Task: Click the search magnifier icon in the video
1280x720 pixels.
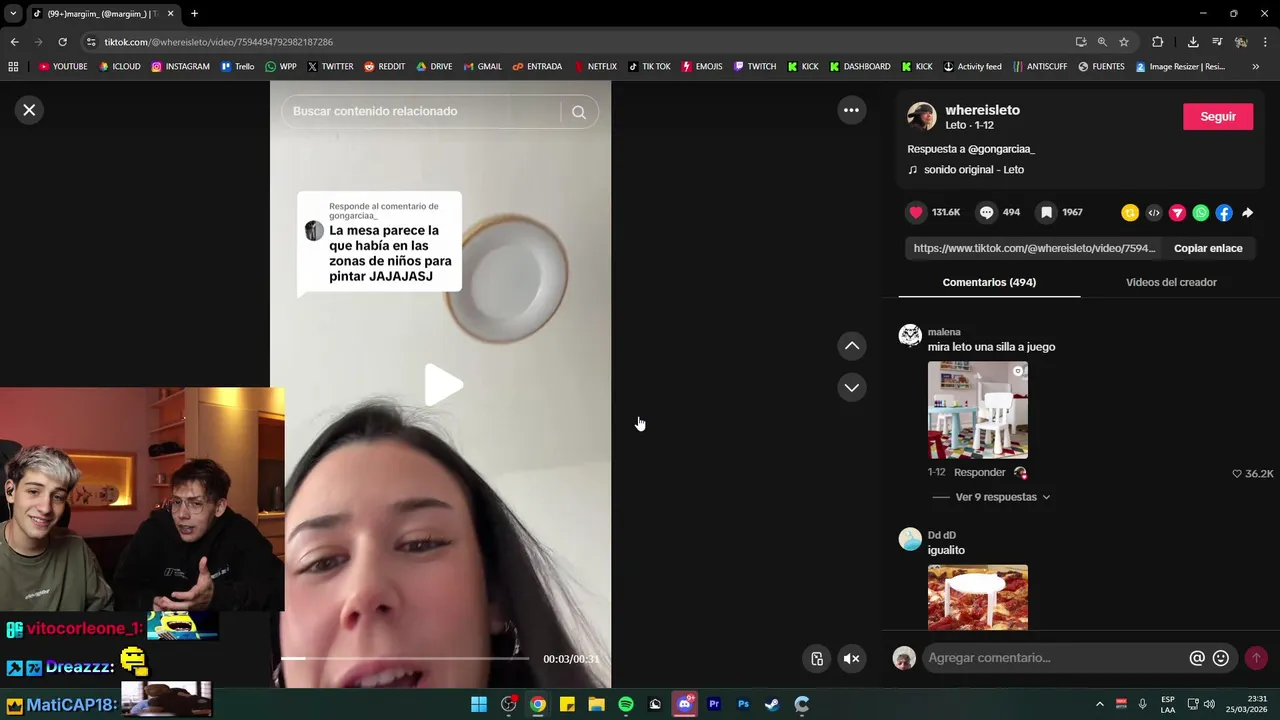Action: click(579, 112)
